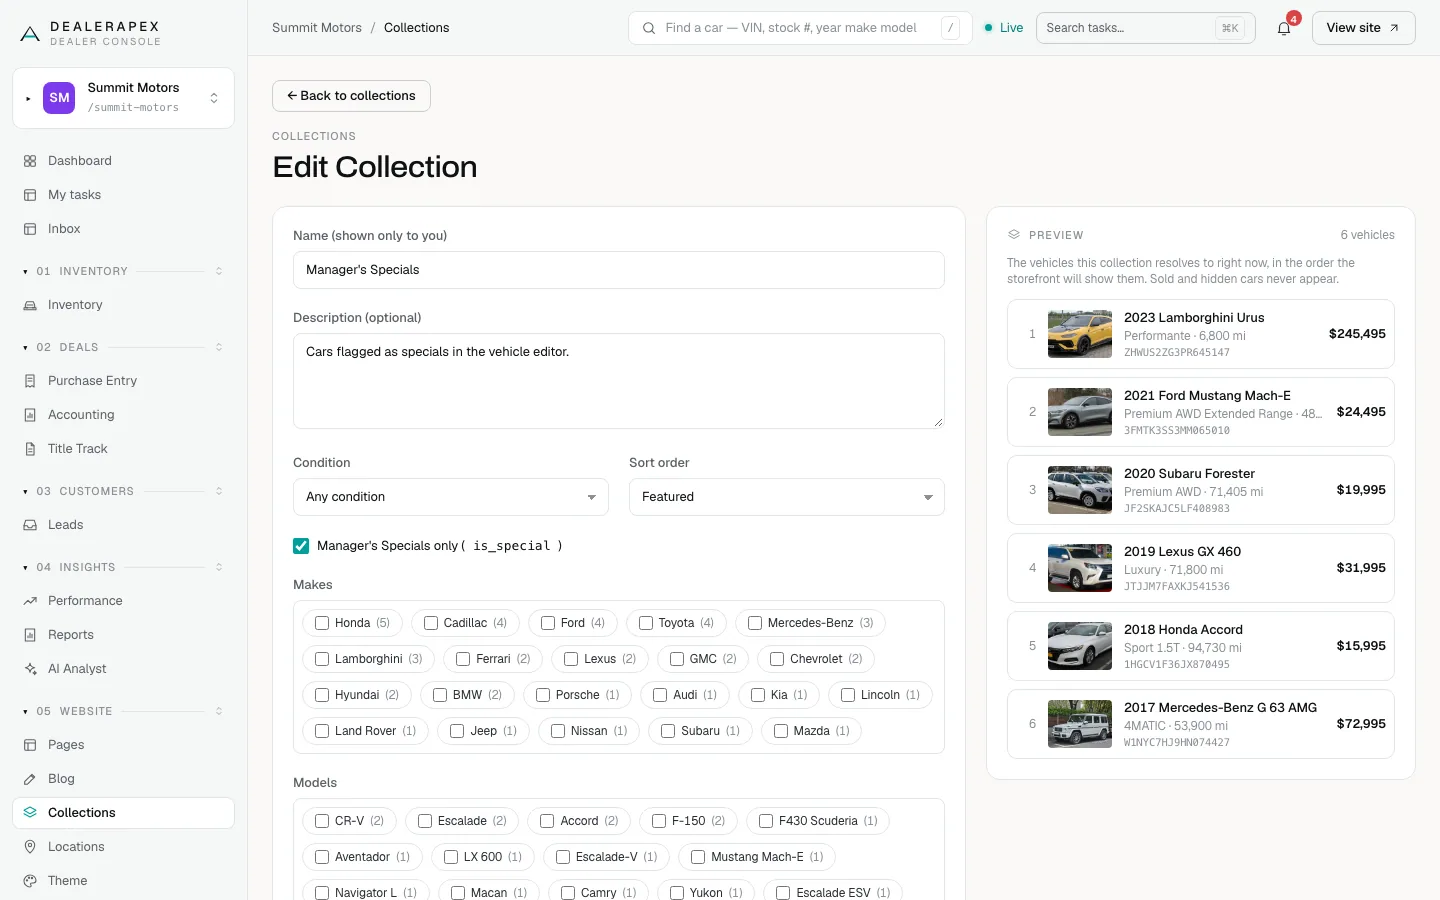Check the Honda make checkbox

click(322, 623)
